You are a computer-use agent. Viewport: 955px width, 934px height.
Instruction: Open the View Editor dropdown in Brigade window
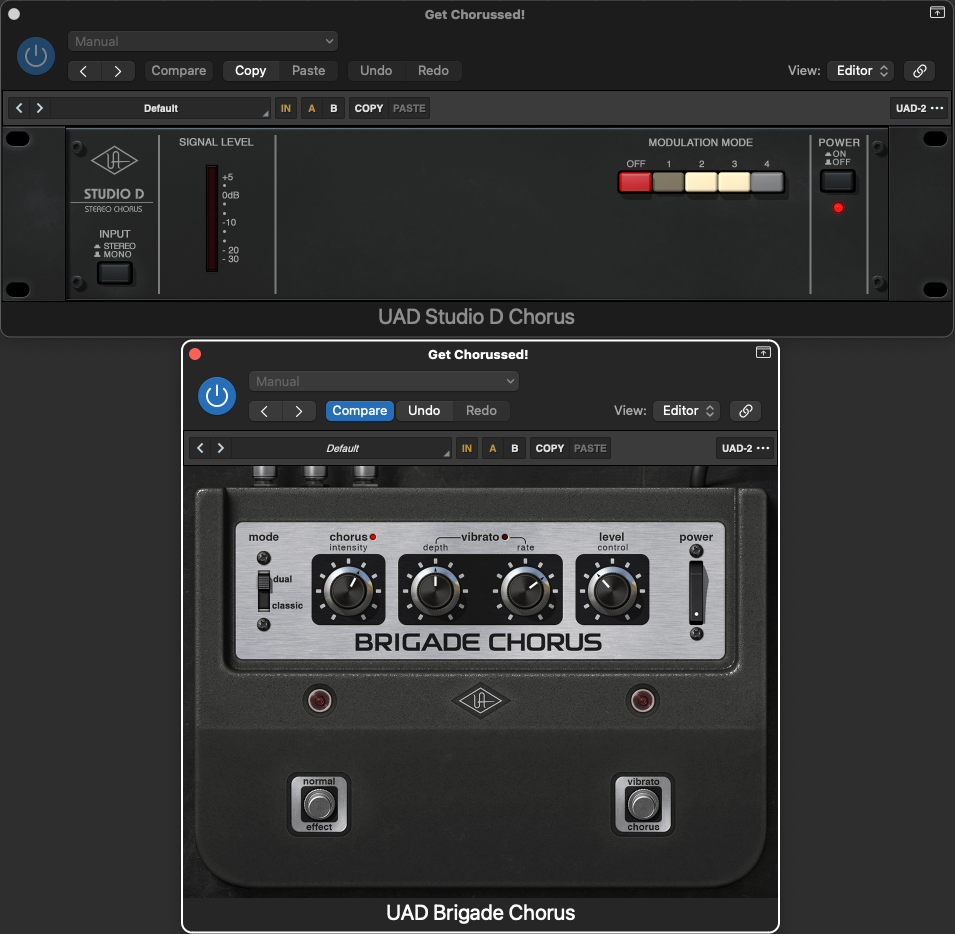click(x=686, y=410)
